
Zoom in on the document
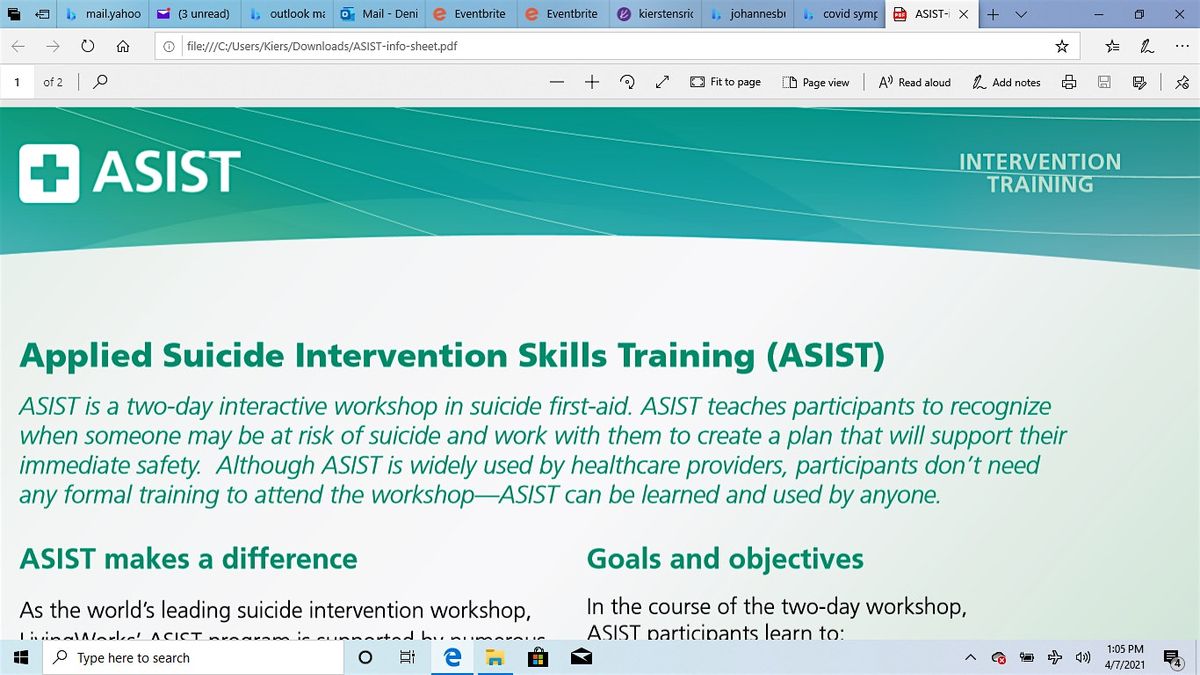pyautogui.click(x=592, y=82)
